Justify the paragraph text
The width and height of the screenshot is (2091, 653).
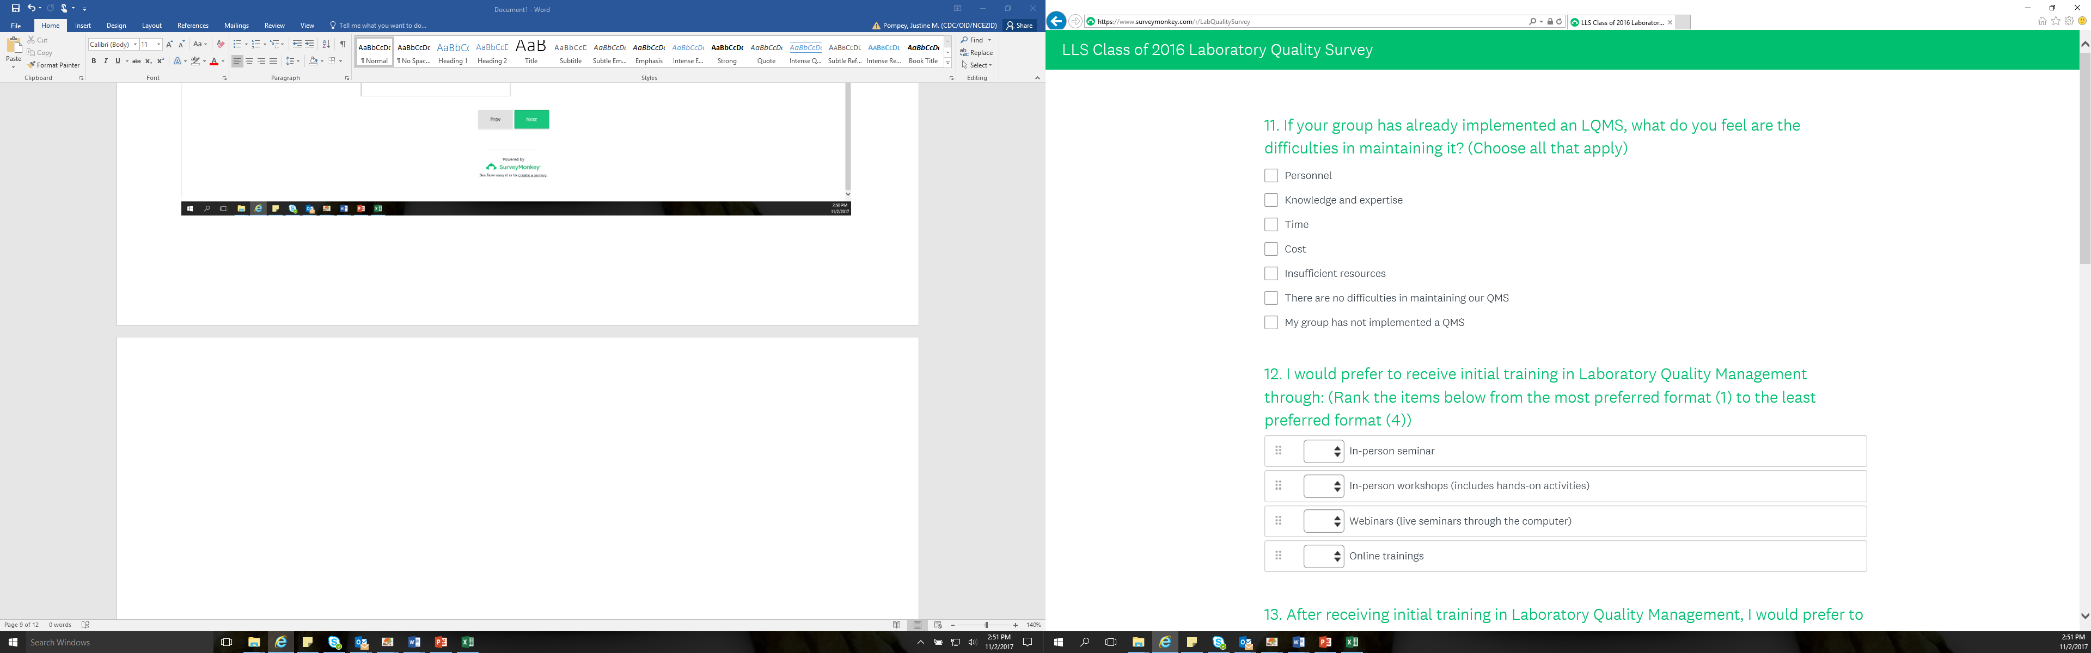click(x=273, y=61)
